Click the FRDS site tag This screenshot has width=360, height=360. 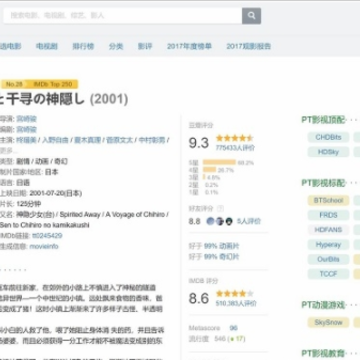328,215
